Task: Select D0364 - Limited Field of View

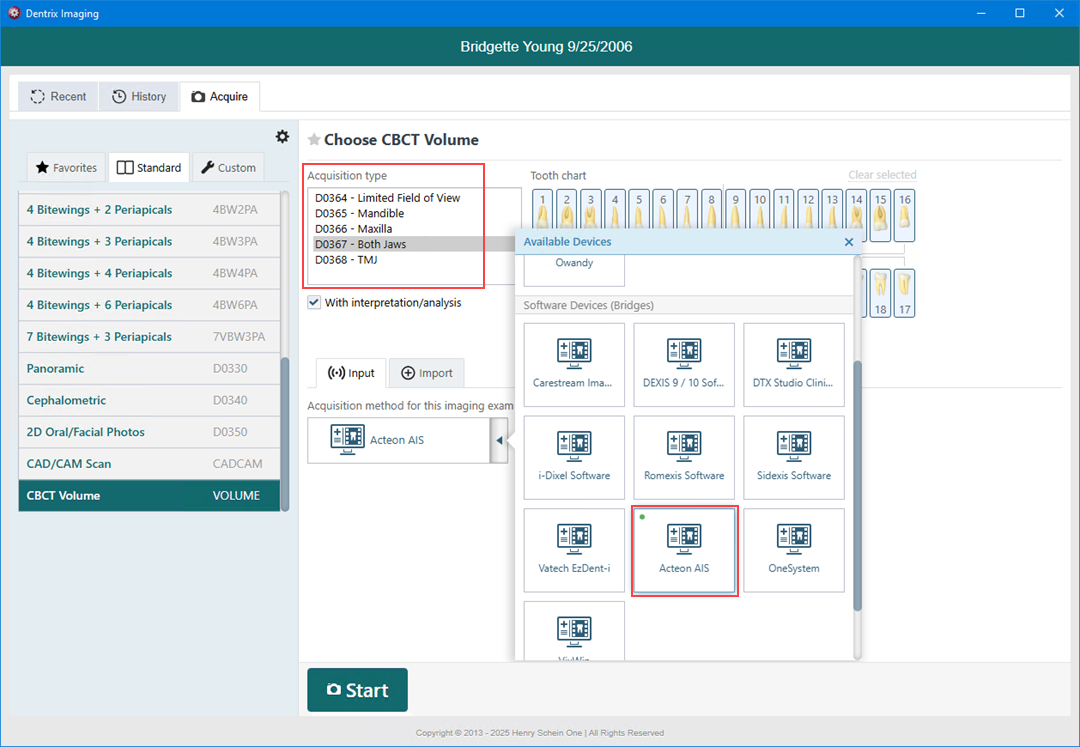Action: [x=388, y=198]
